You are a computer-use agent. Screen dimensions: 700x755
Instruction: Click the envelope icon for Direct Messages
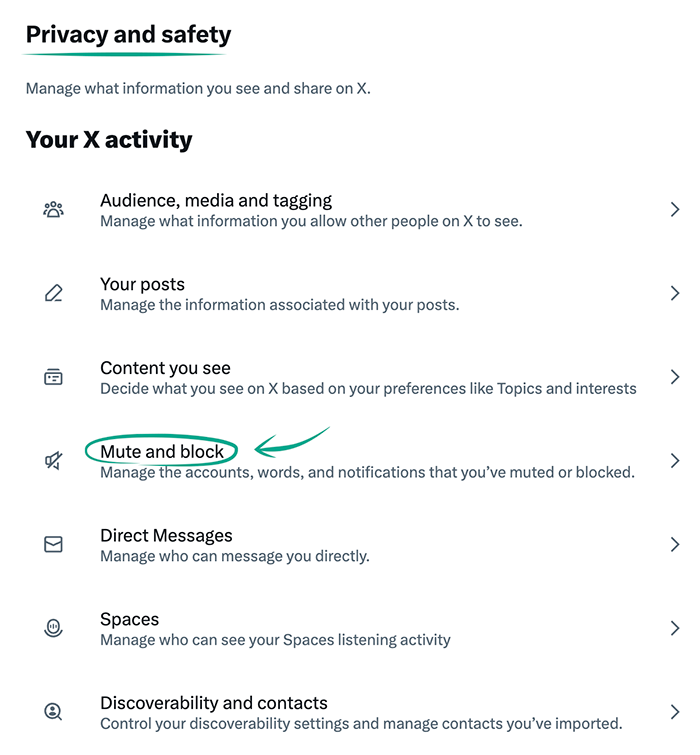click(53, 544)
